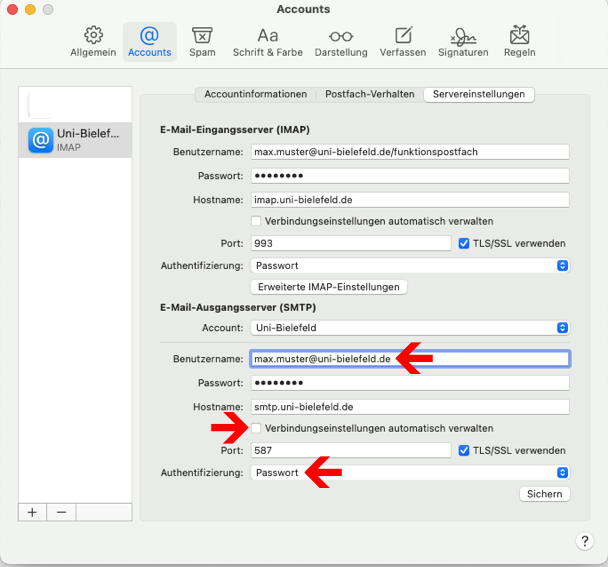Open help with the question mark button

(x=585, y=541)
